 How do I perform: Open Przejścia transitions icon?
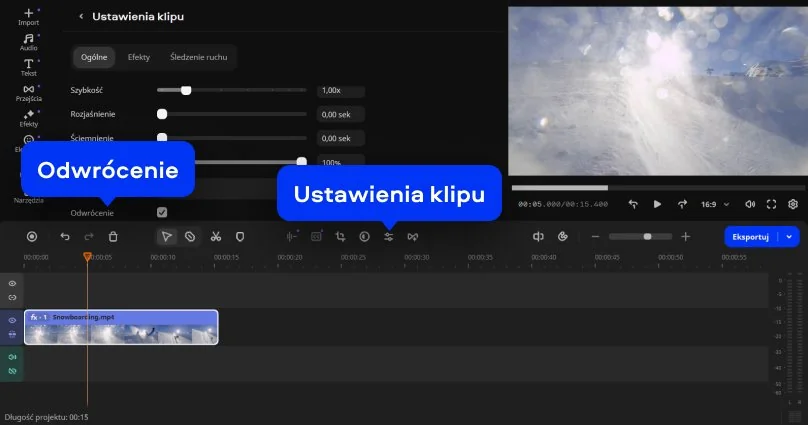[x=28, y=93]
